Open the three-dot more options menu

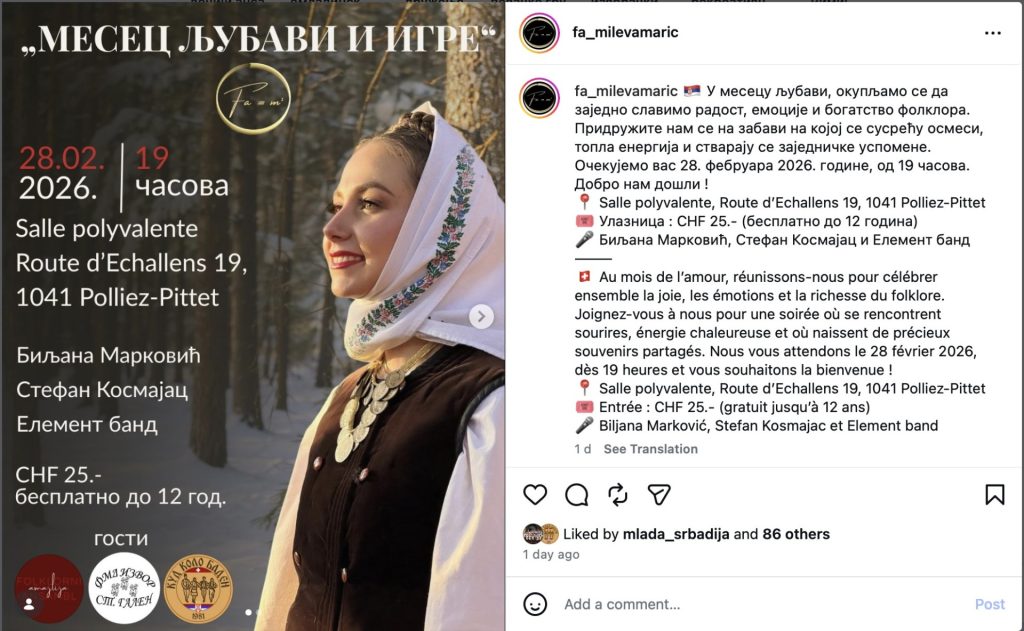[x=993, y=33]
